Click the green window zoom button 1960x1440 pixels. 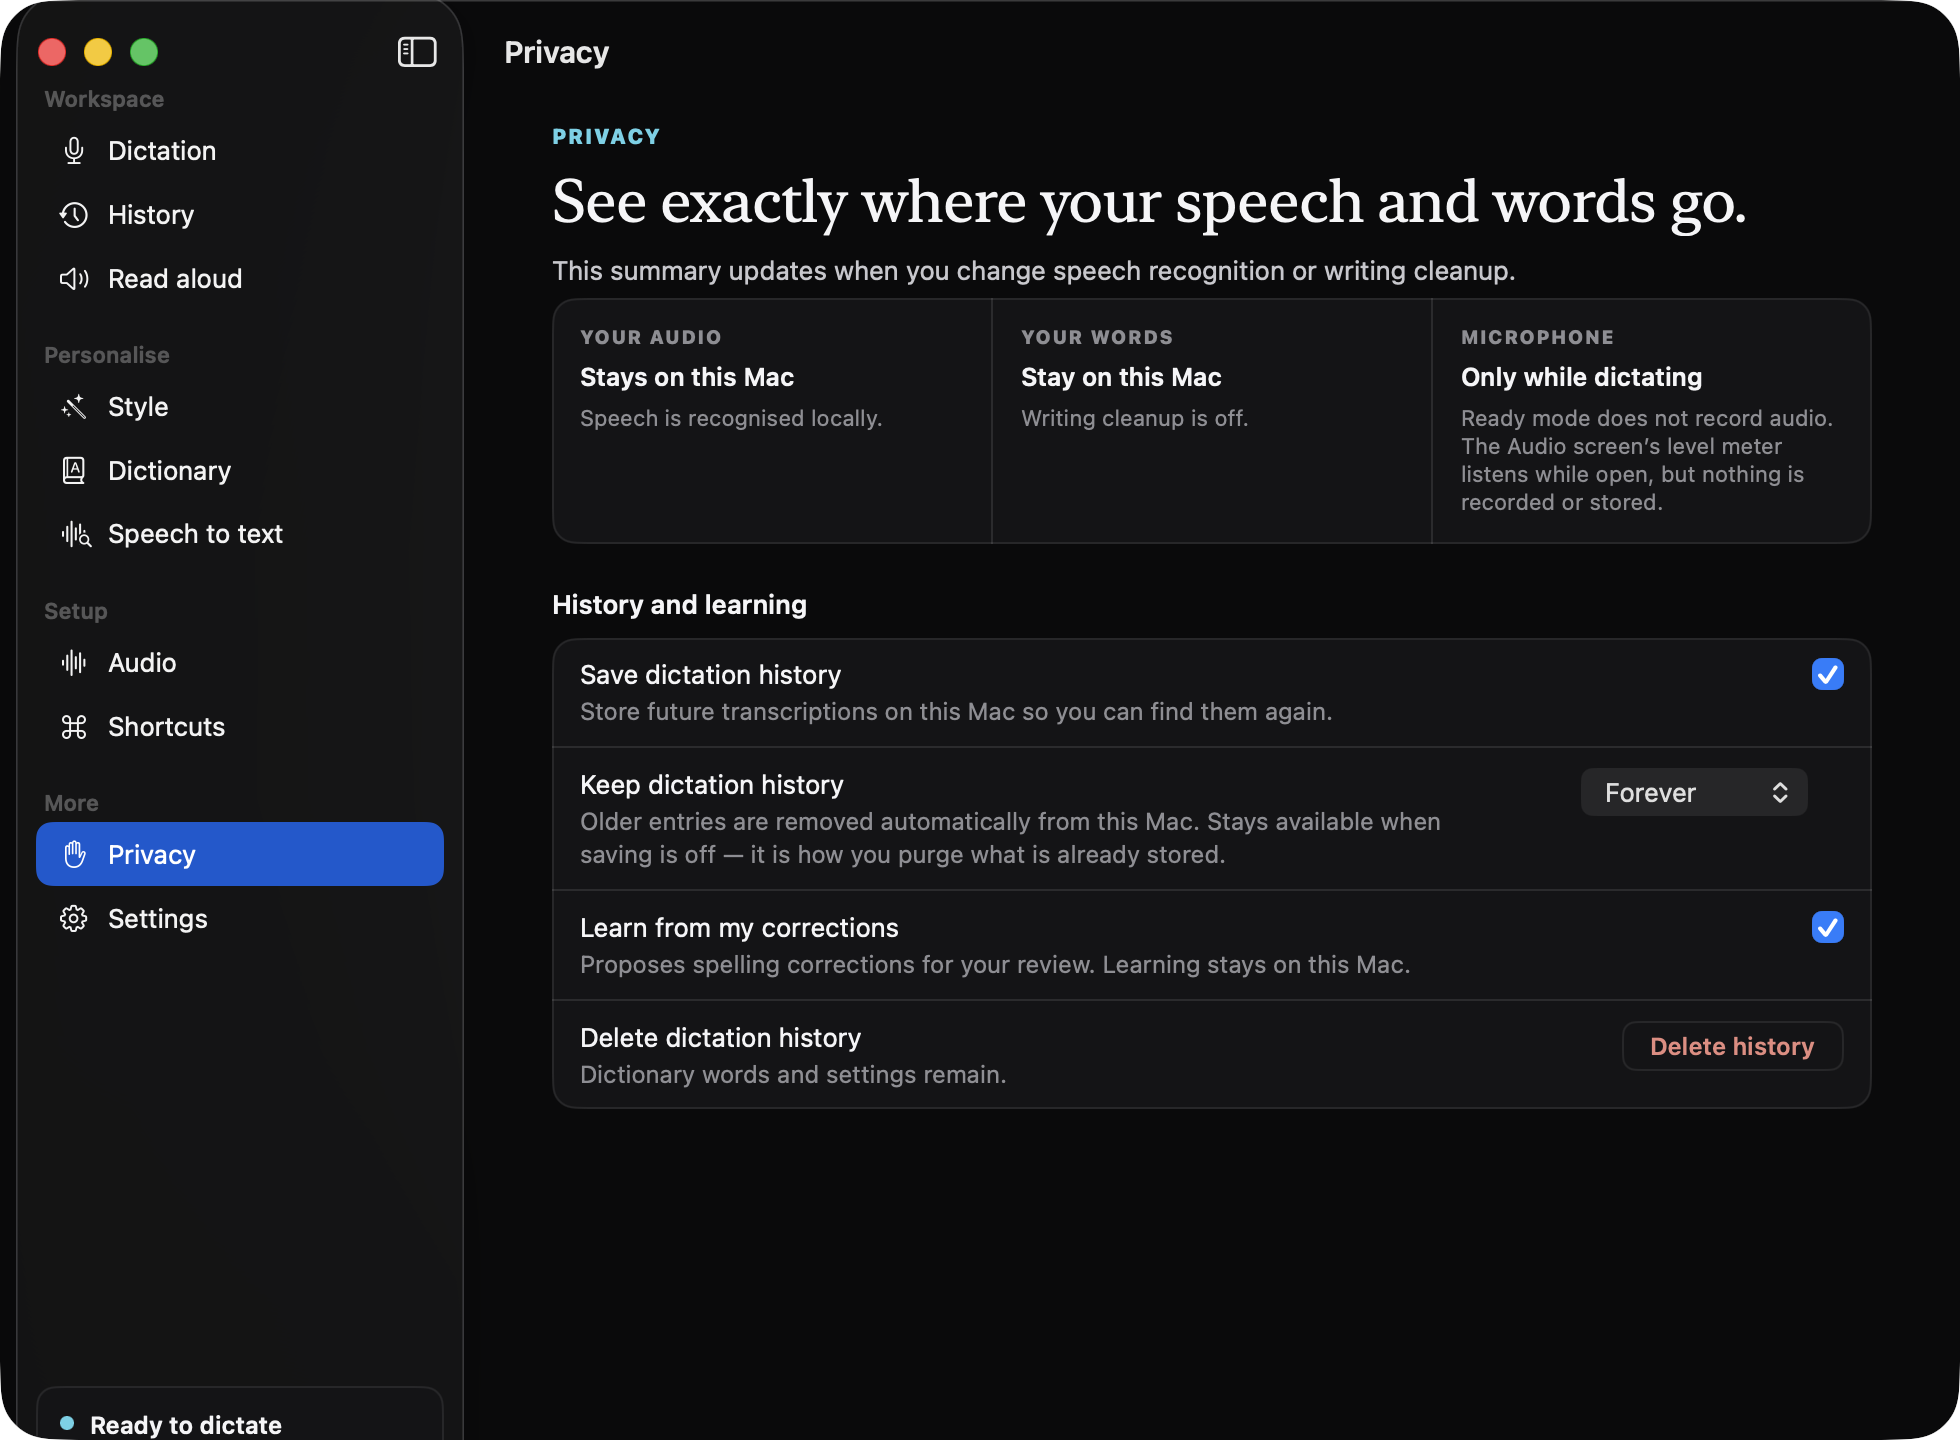point(144,52)
